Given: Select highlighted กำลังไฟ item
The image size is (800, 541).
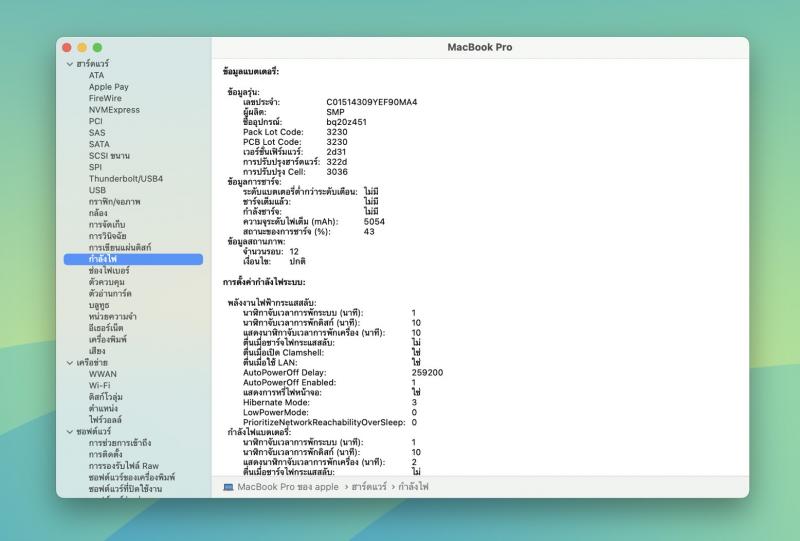Looking at the screenshot, I should tap(133, 259).
